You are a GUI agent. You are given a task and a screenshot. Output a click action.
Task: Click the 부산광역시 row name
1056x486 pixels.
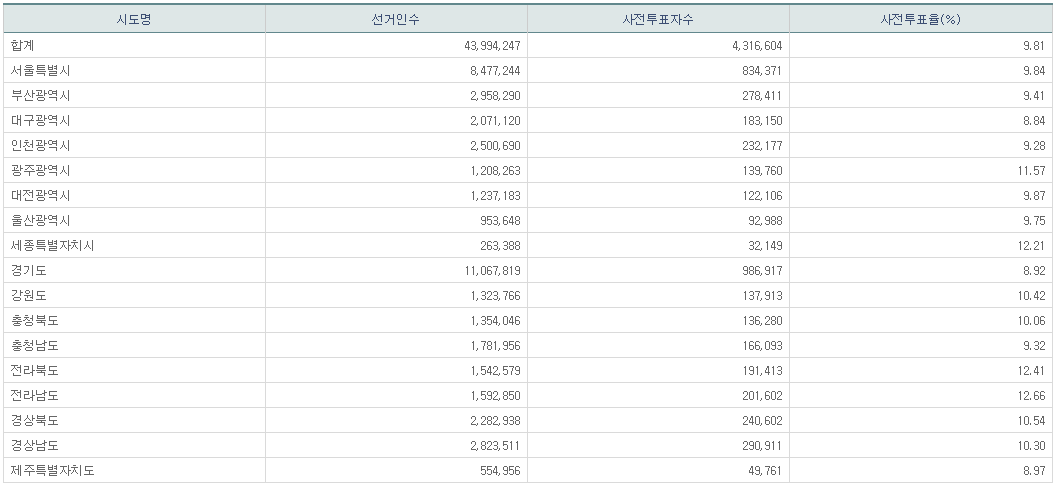coord(40,95)
